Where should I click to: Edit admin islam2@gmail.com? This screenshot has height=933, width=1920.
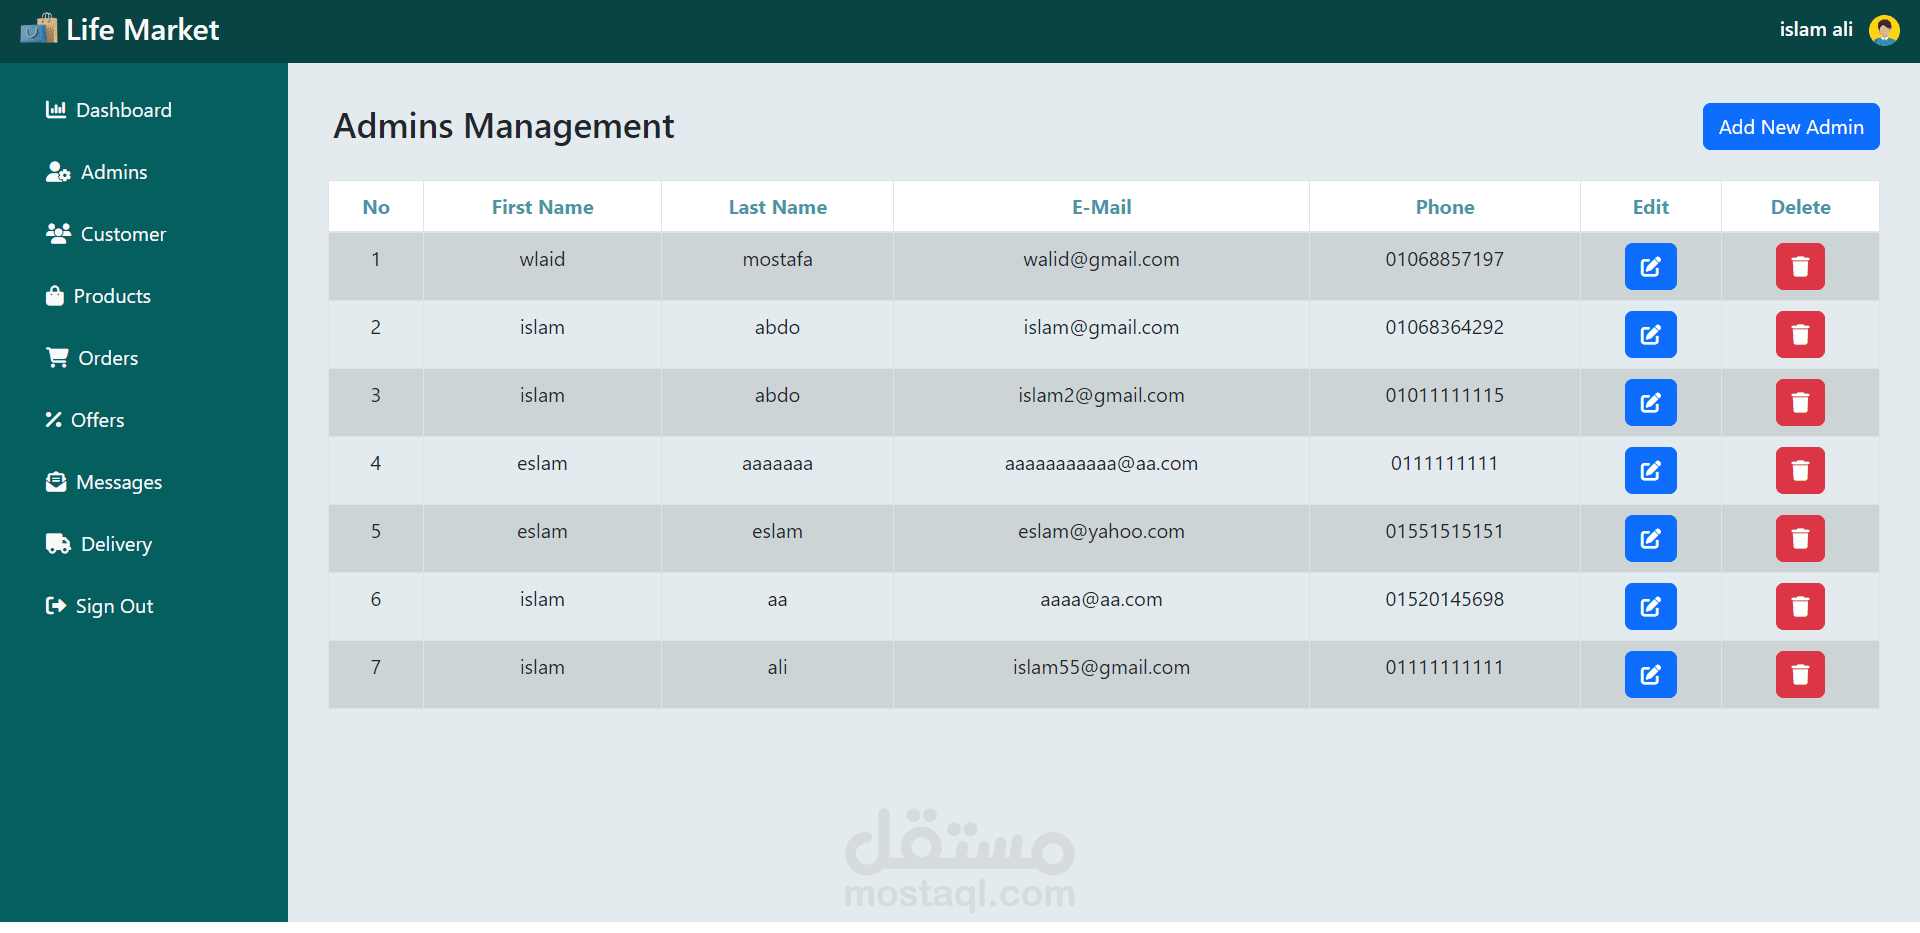[x=1650, y=403]
